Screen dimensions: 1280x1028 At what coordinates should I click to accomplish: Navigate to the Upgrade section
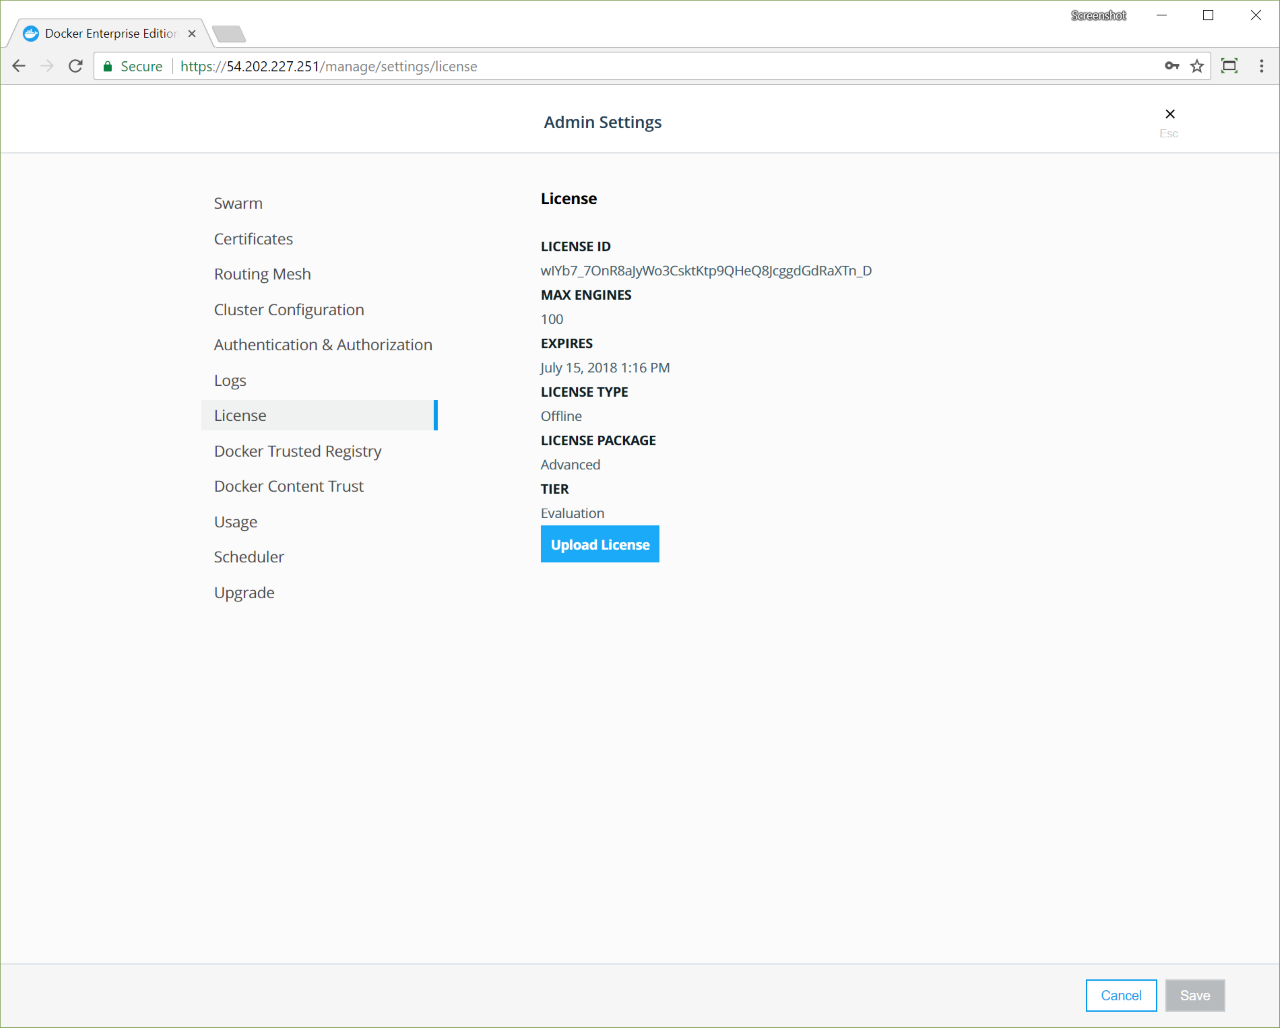(244, 593)
